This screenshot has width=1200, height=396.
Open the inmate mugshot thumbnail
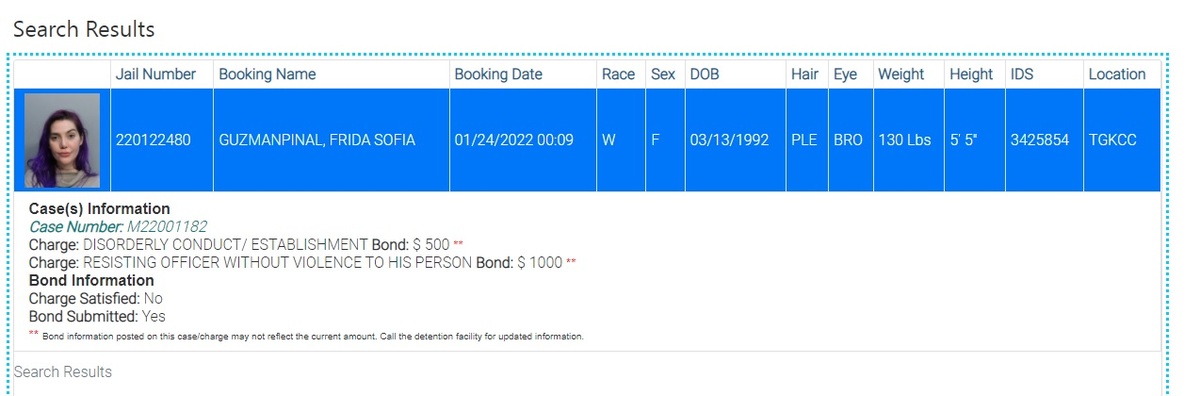[62, 141]
